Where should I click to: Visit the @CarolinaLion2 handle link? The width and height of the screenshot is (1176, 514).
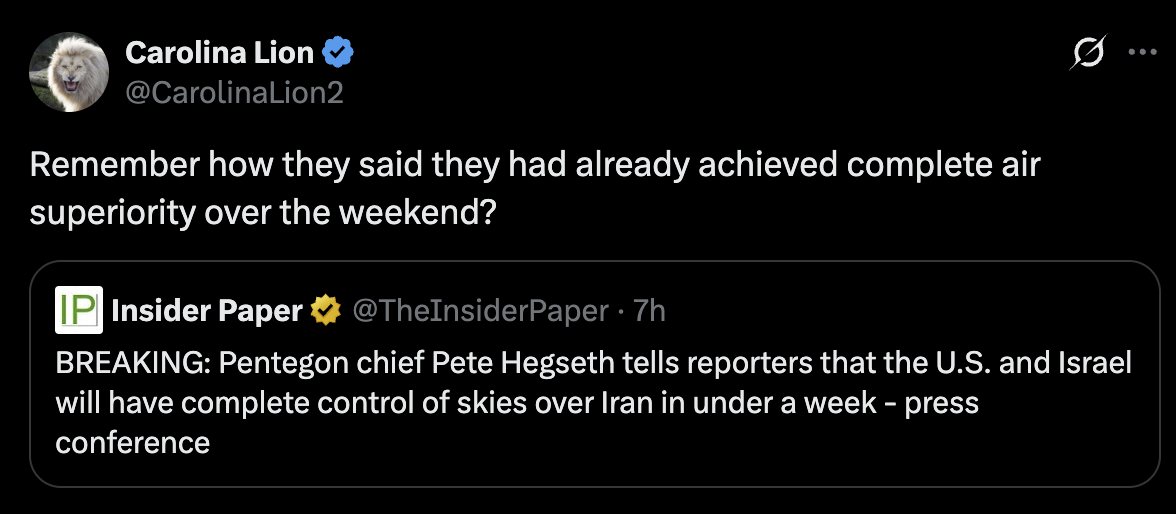point(234,92)
